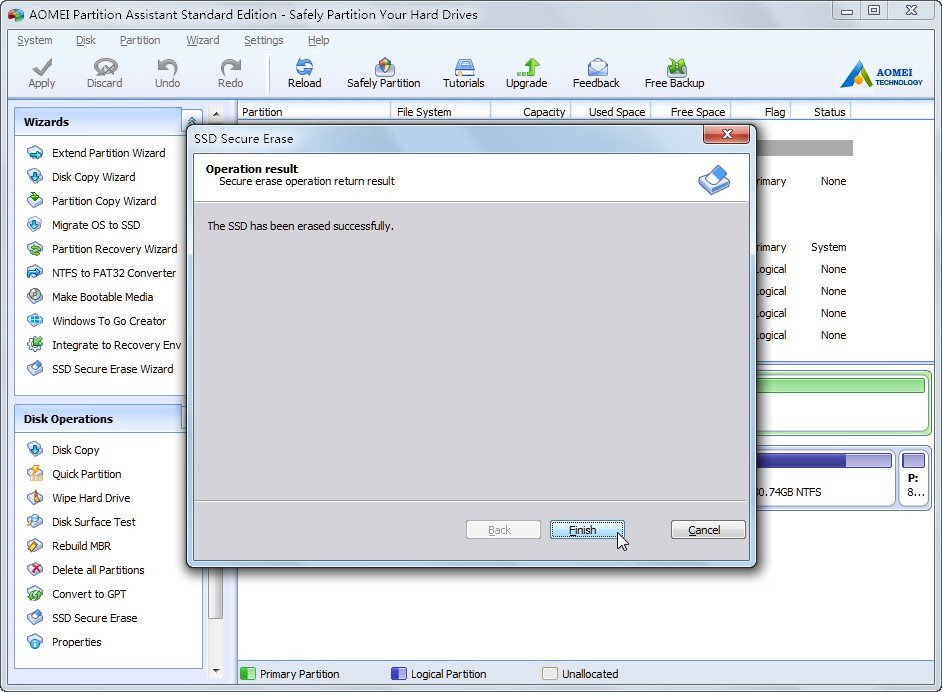Click the Disk Surface Test icon

pyautogui.click(x=35, y=521)
